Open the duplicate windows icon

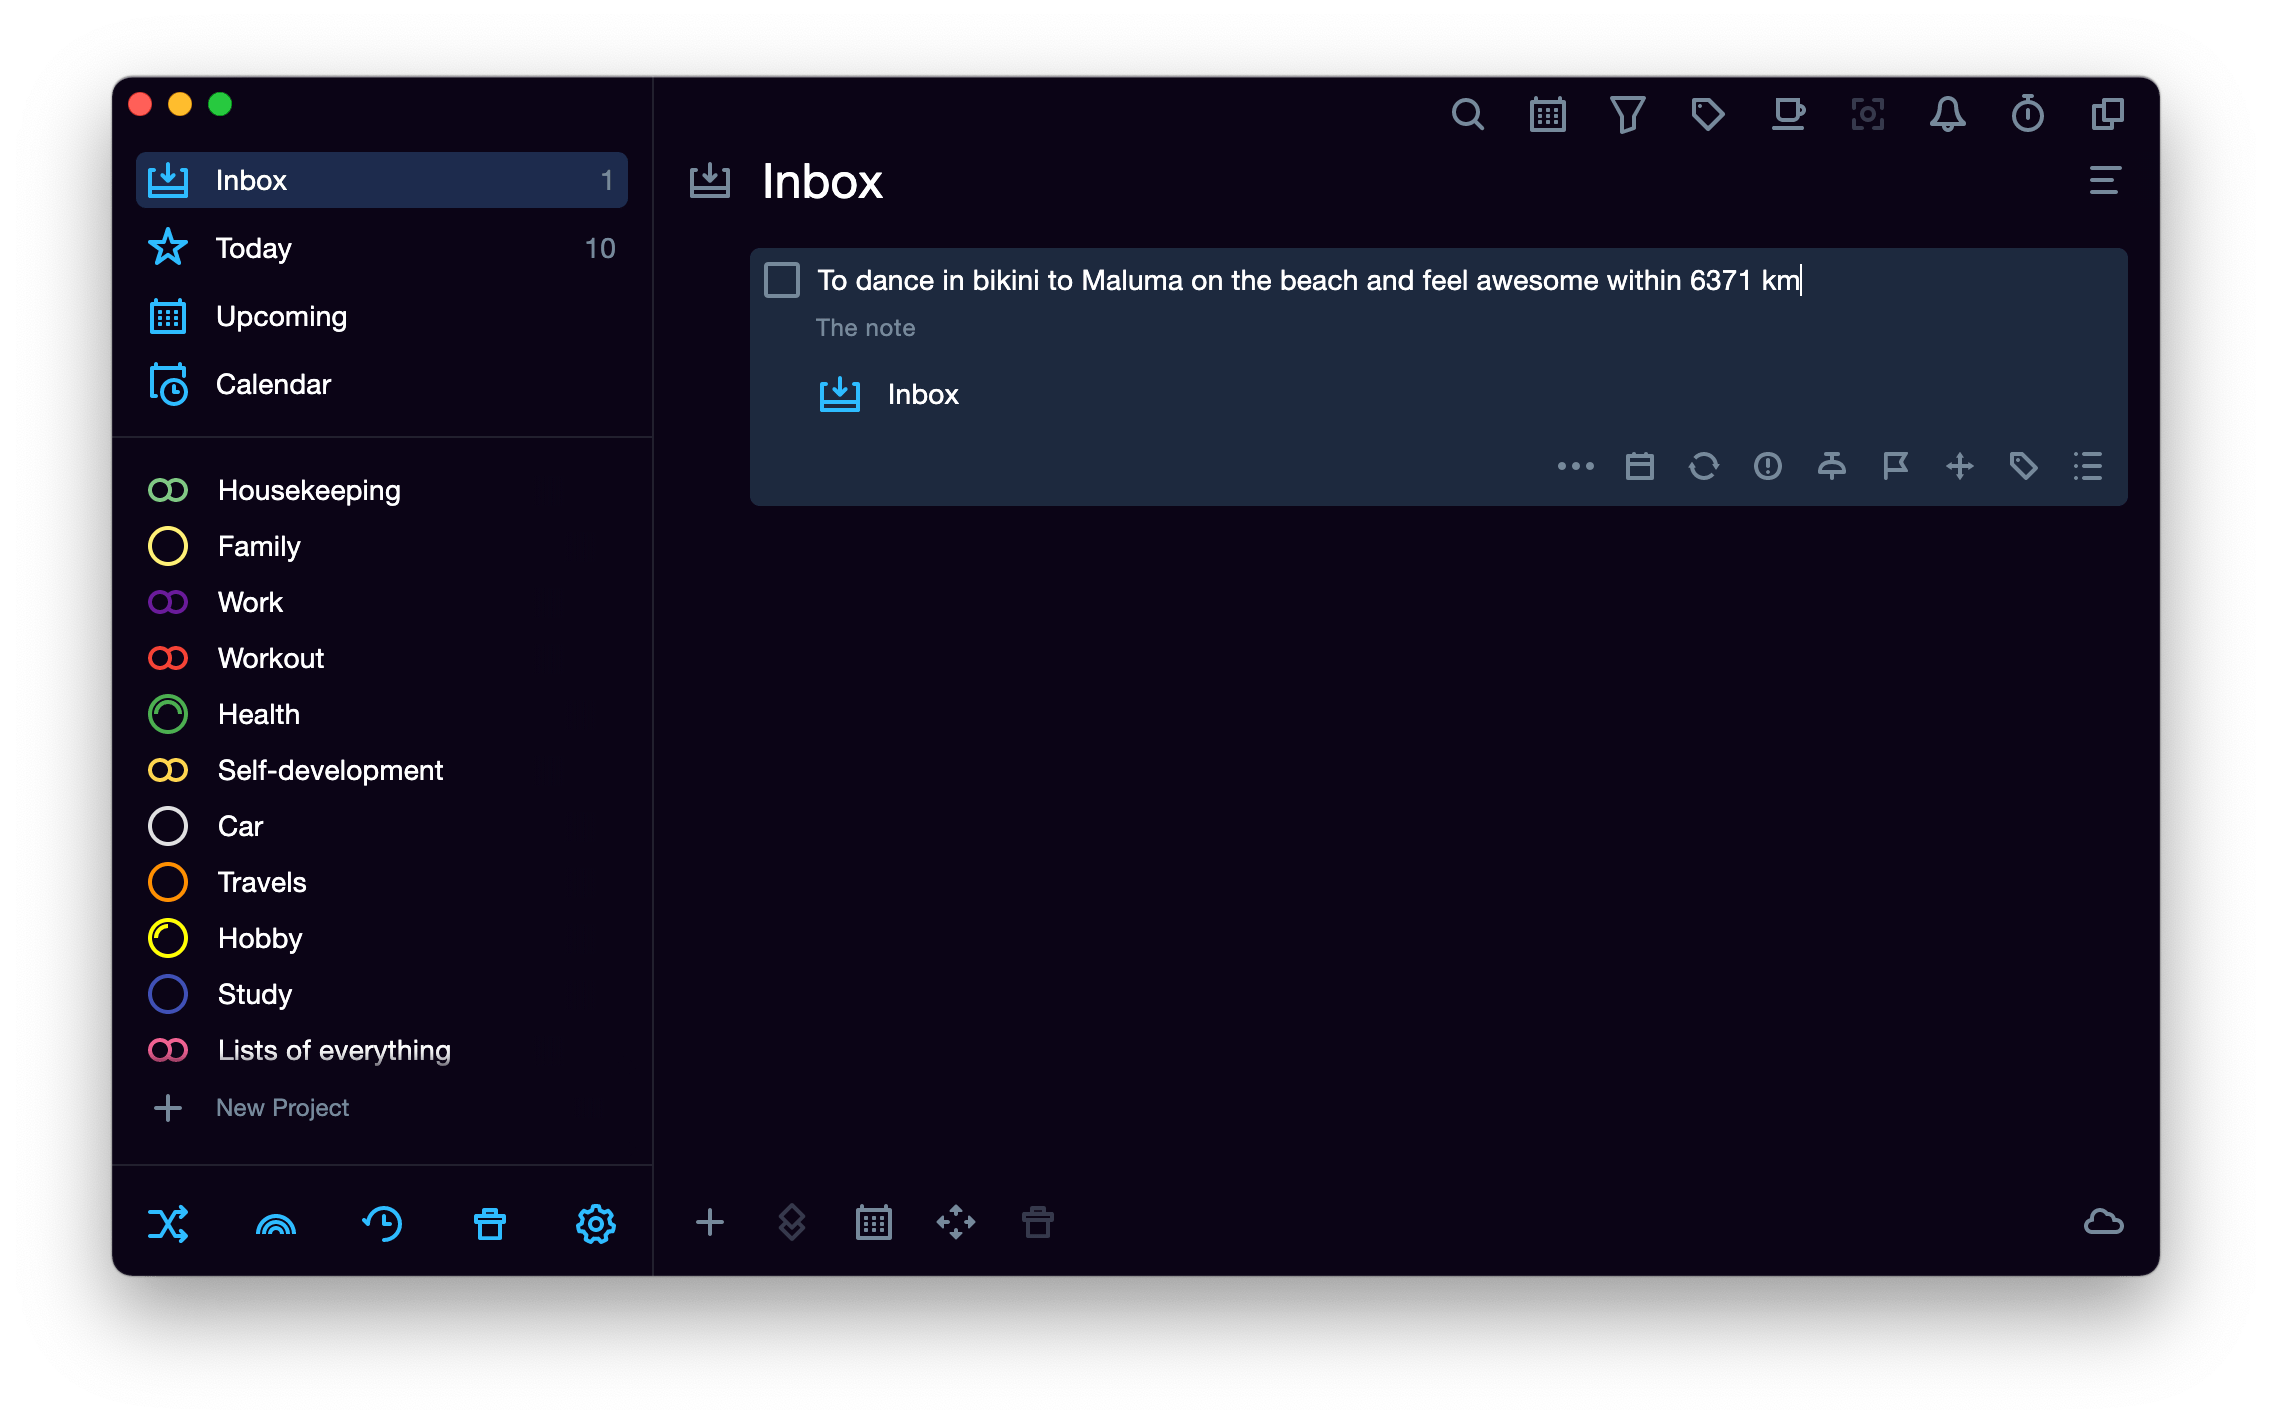[2107, 115]
